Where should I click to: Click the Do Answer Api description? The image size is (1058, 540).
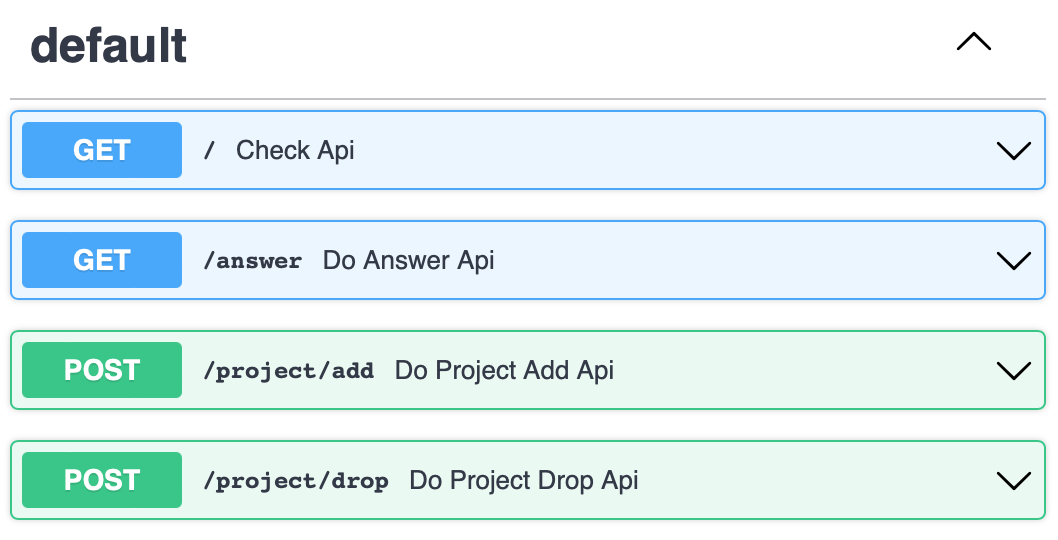[408, 260]
